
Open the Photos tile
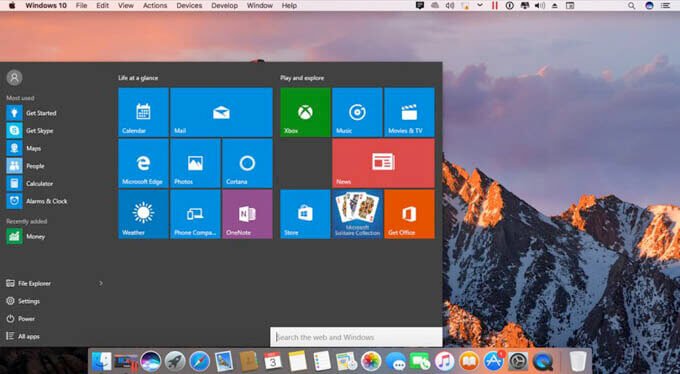(195, 163)
